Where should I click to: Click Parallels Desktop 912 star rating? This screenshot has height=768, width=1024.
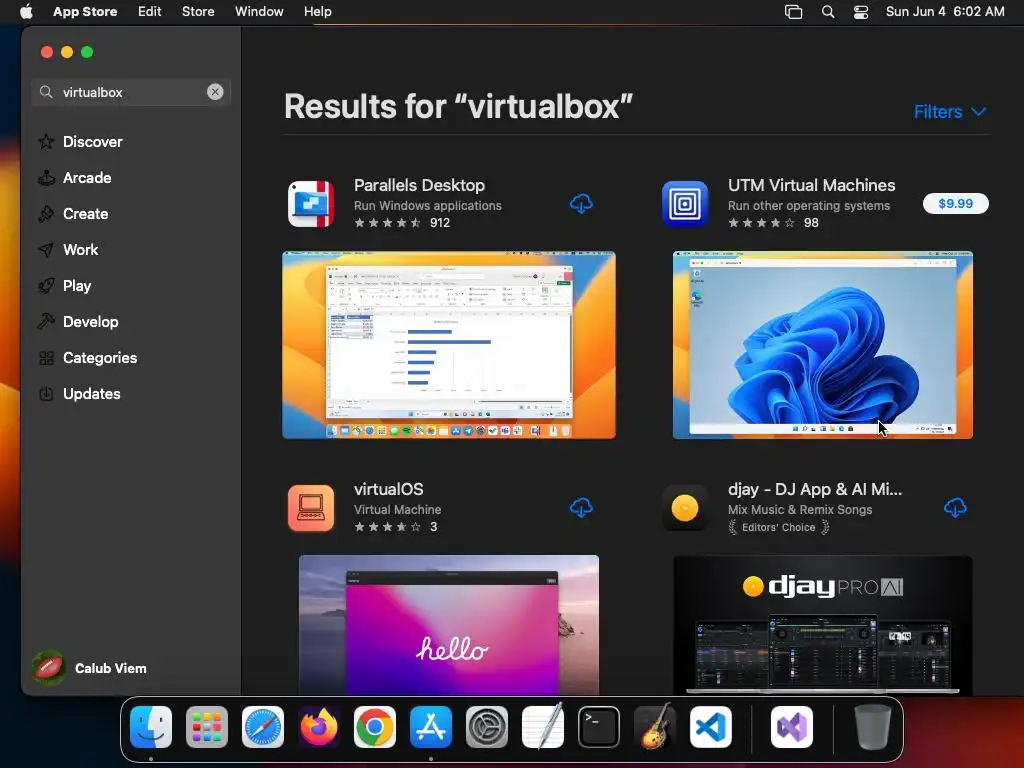402,223
